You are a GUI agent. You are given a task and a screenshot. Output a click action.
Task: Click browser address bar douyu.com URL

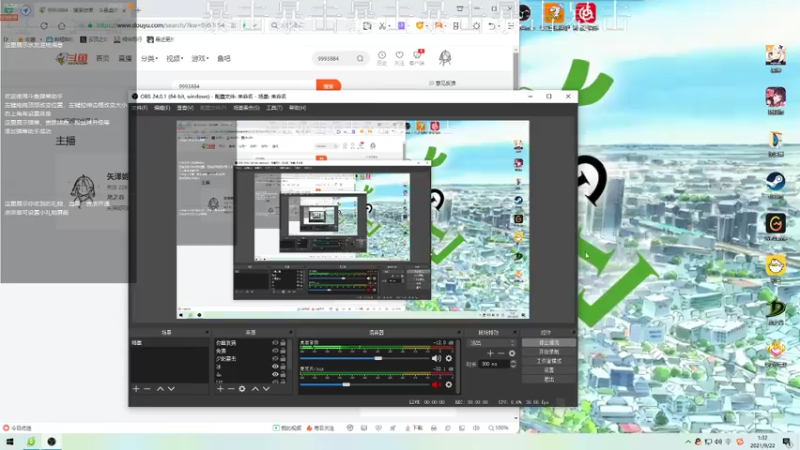[x=160, y=26]
